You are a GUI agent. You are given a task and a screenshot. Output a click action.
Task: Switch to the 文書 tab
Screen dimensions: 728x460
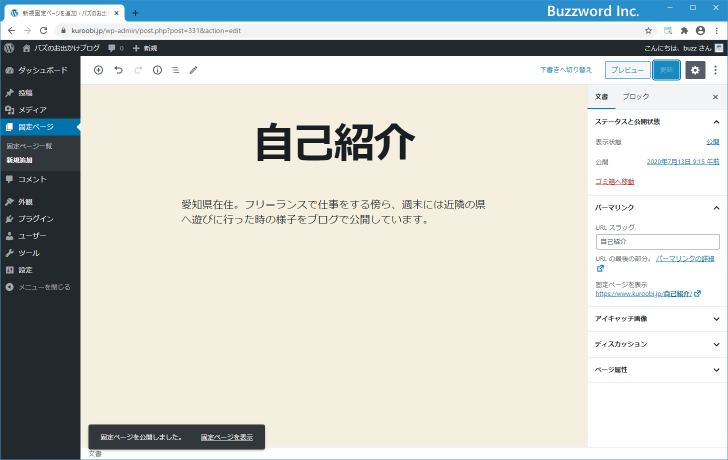(x=601, y=97)
